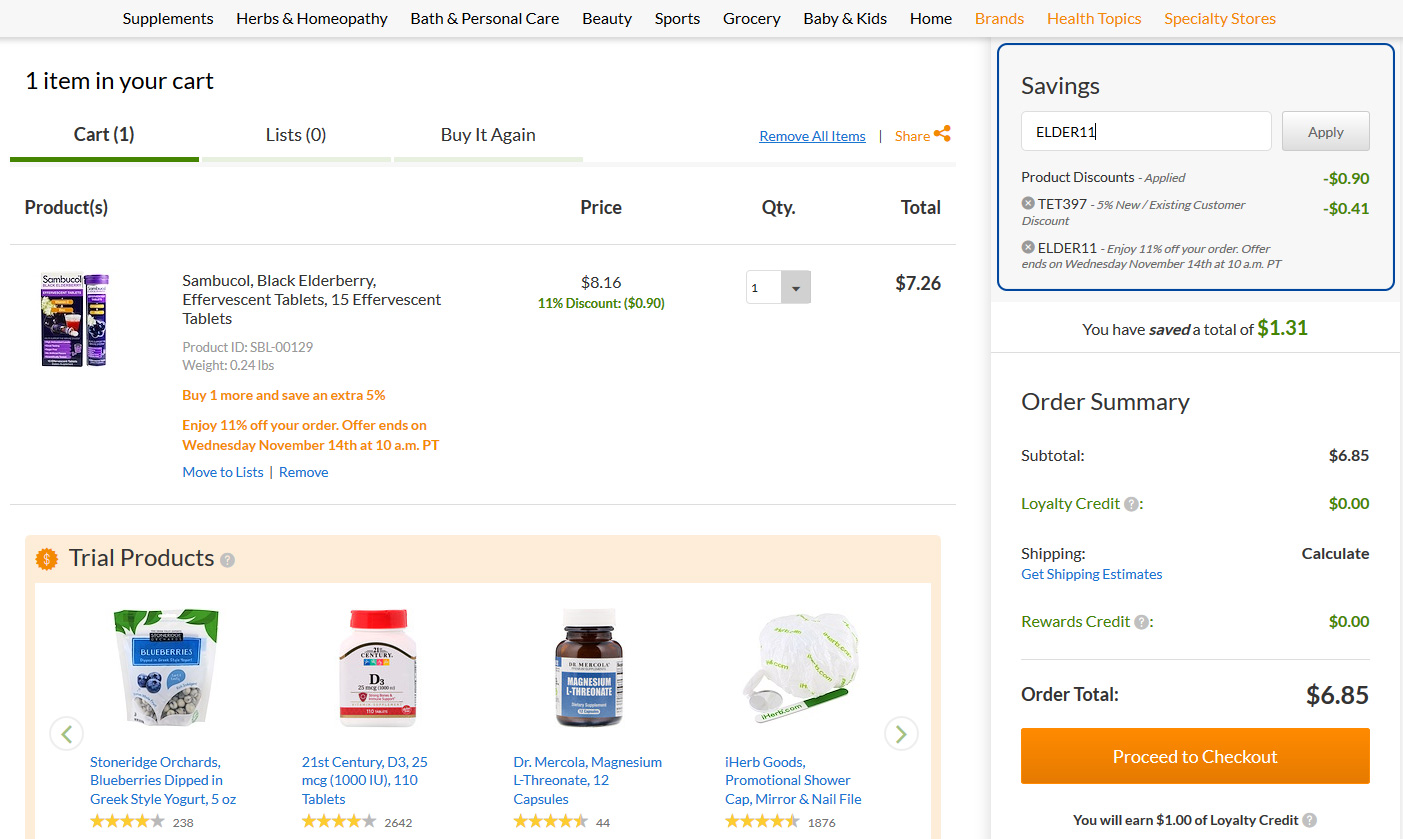The height and width of the screenshot is (839, 1403).
Task: Click the Sambucol Black Elderberry product thumbnail
Action: point(75,319)
